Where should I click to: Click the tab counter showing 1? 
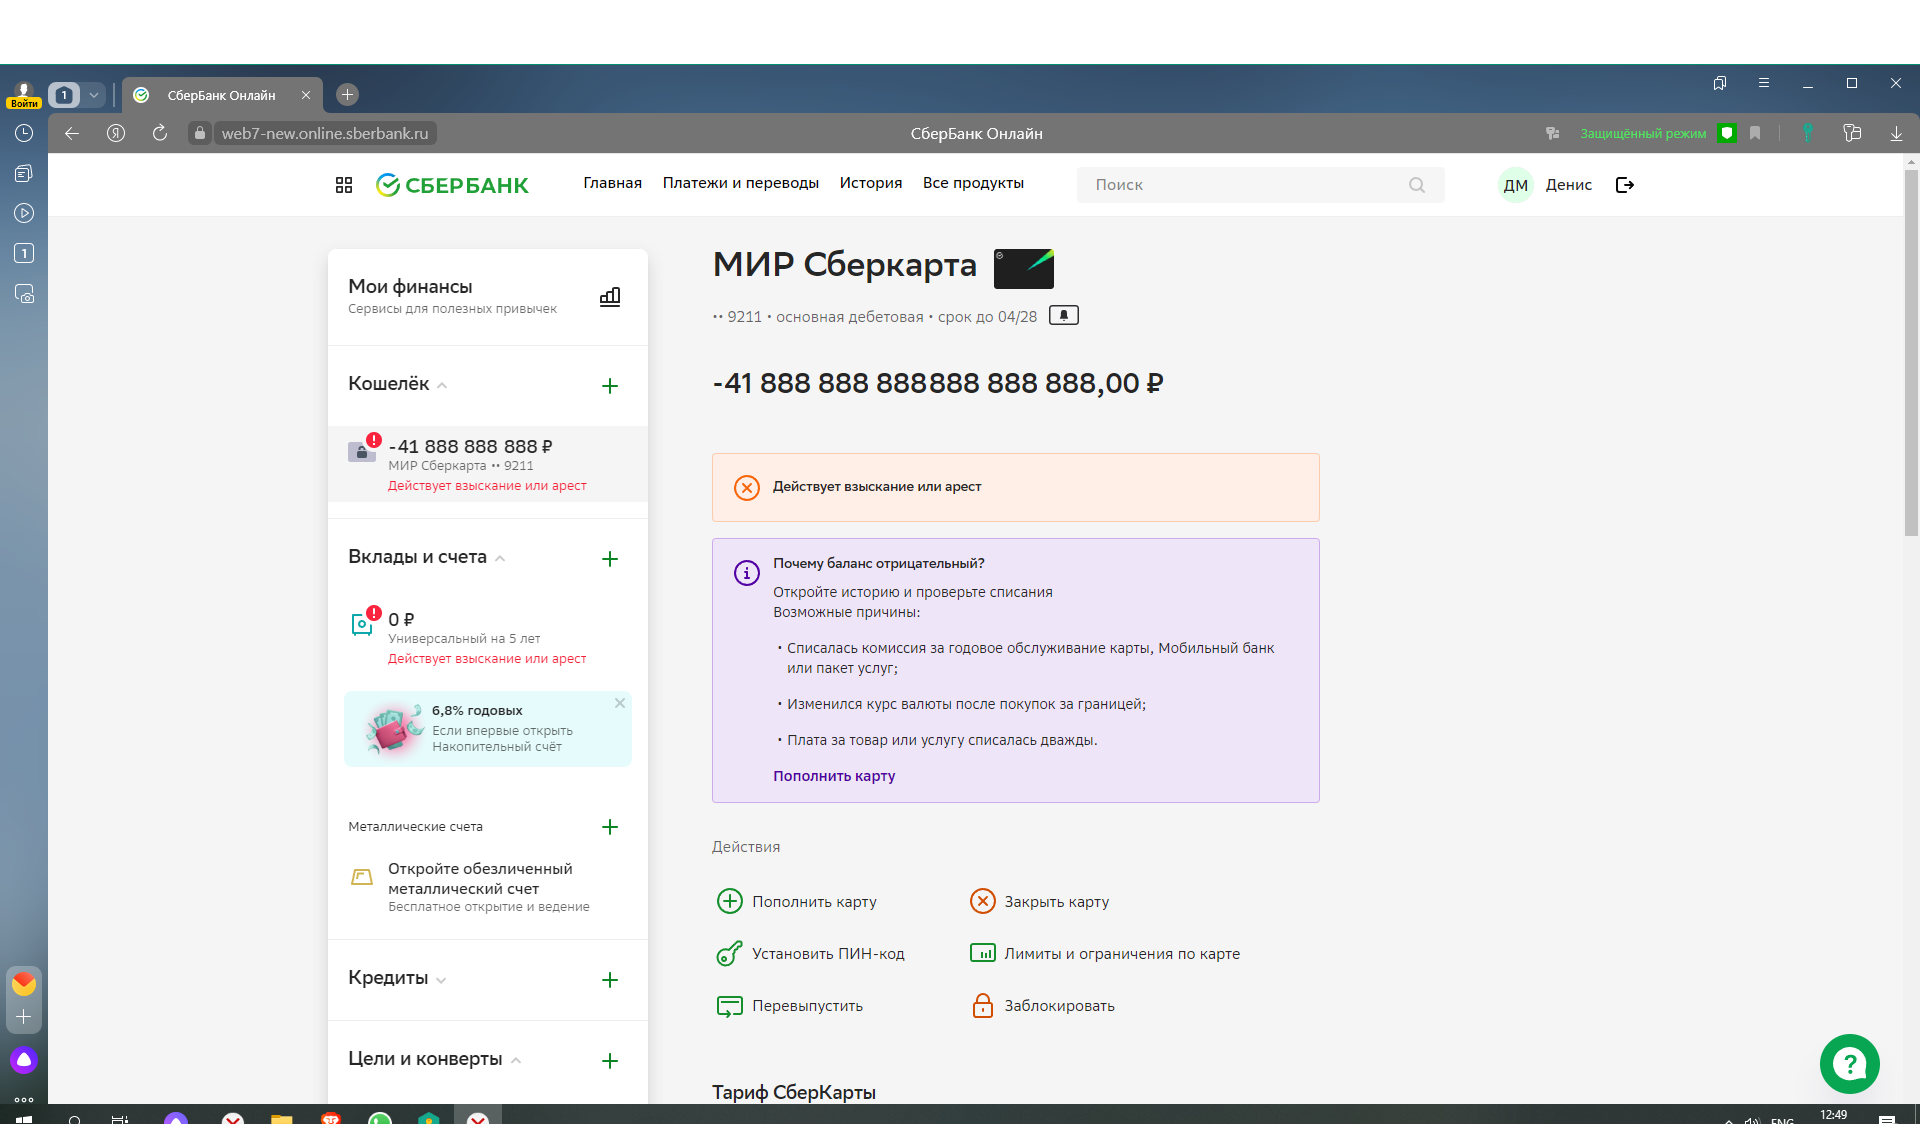tap(64, 95)
